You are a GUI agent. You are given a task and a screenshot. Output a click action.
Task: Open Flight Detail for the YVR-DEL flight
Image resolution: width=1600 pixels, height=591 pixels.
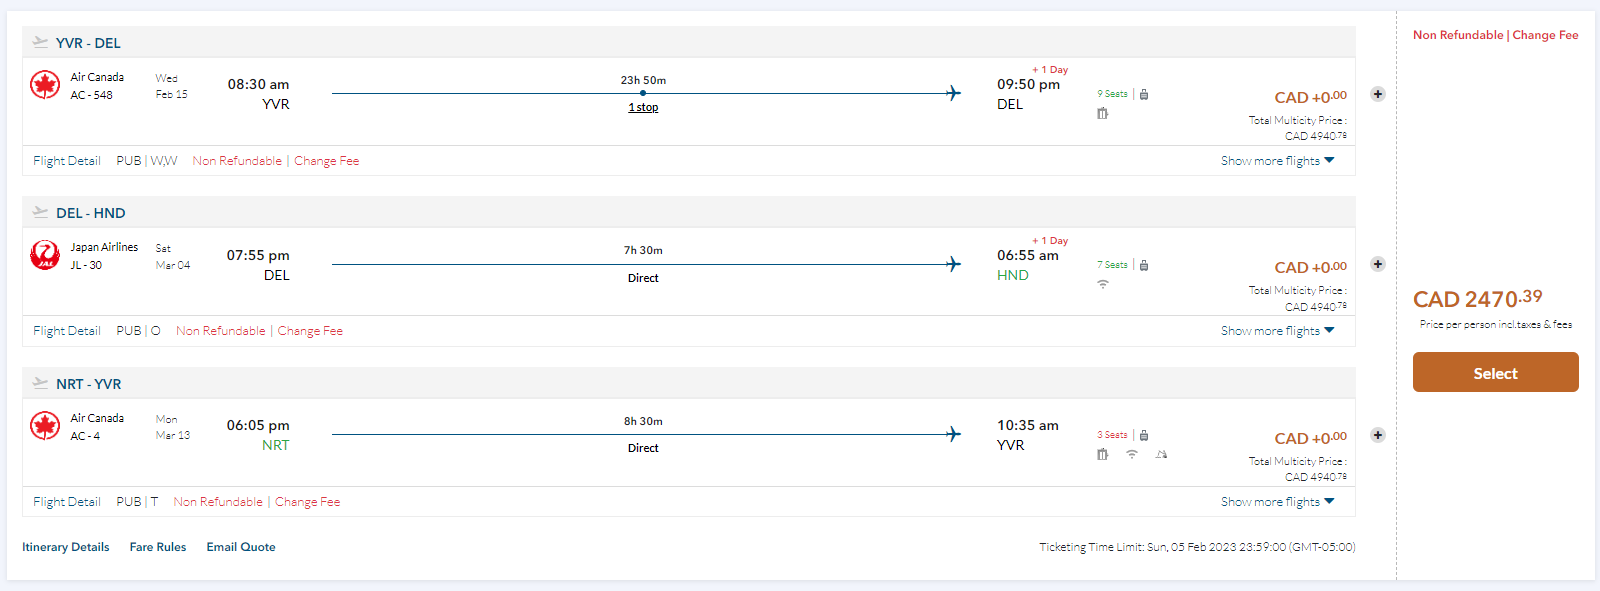click(x=67, y=161)
